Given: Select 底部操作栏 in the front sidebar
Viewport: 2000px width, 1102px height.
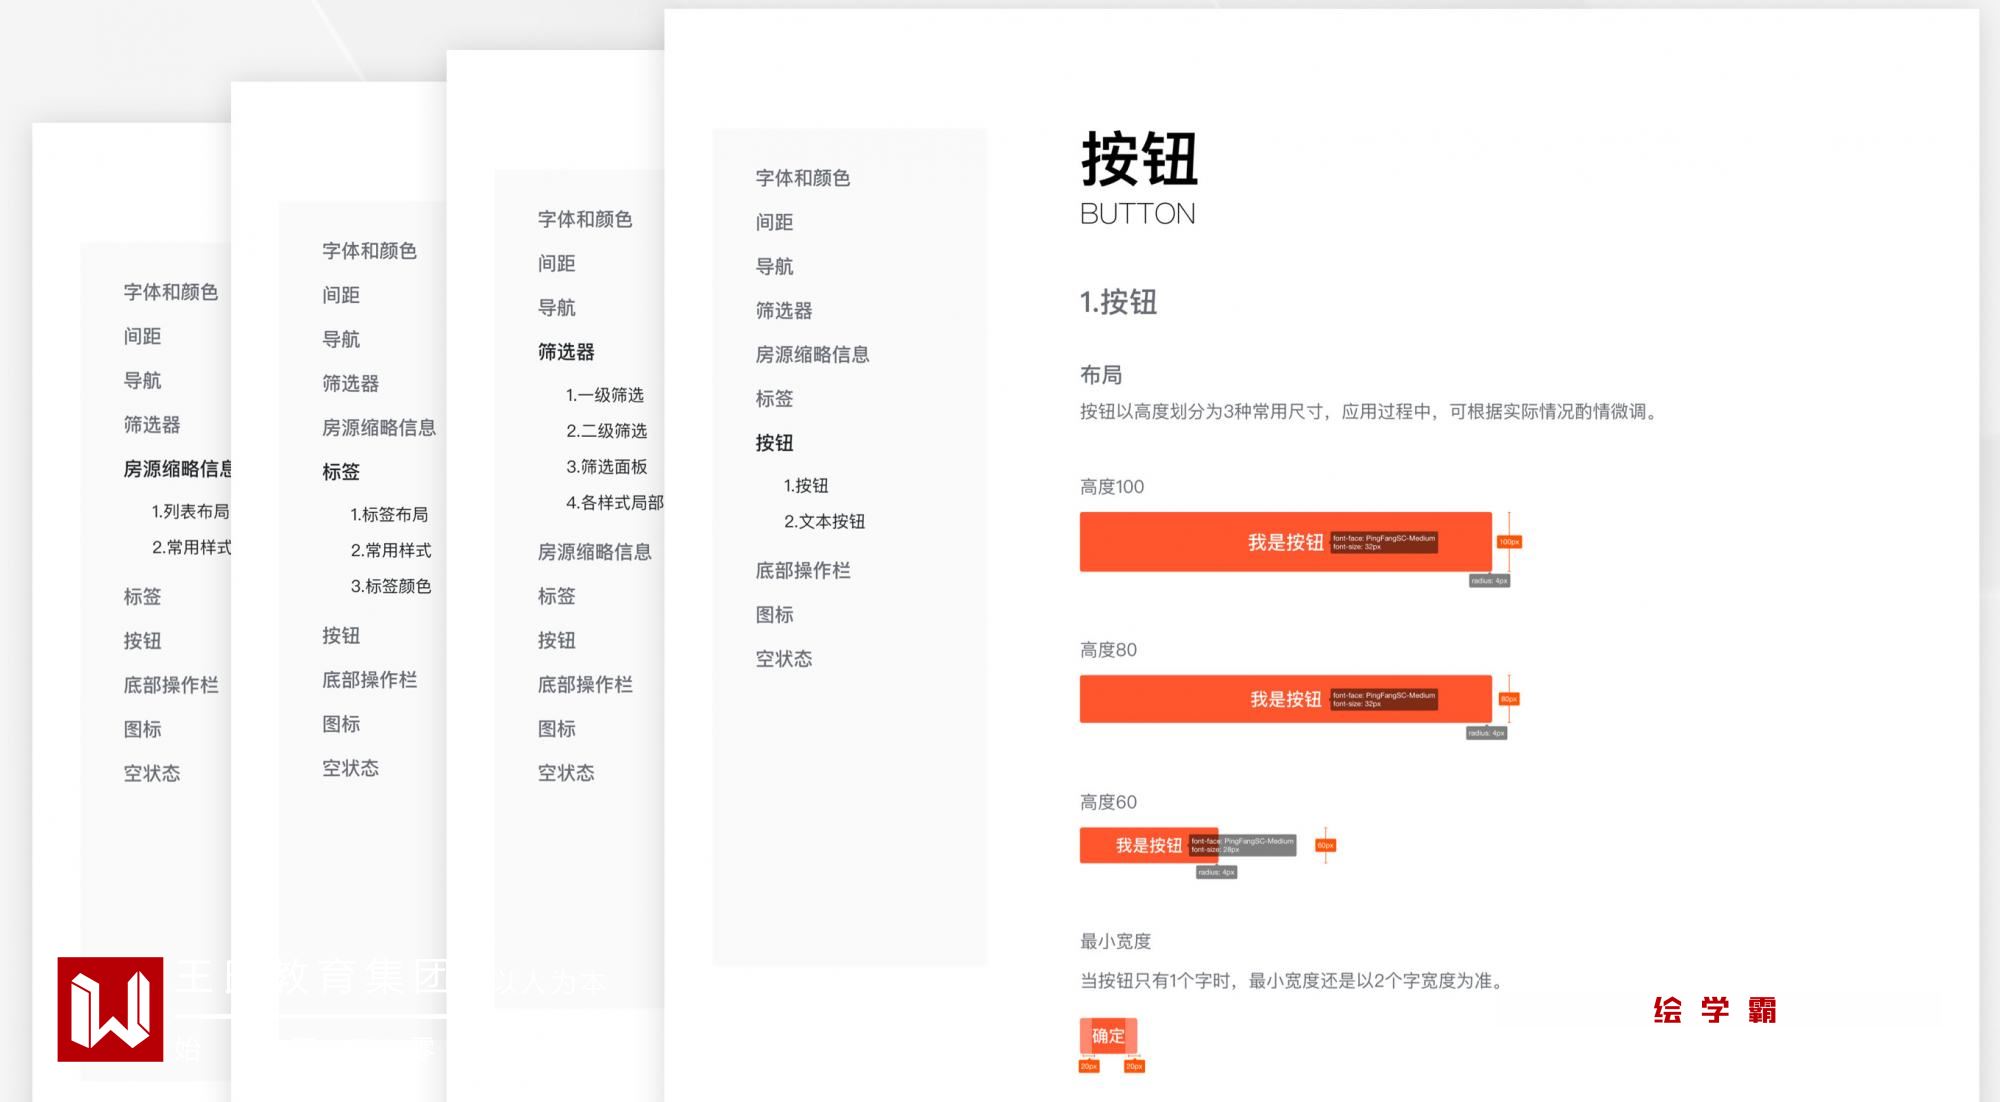Looking at the screenshot, I should (x=802, y=570).
